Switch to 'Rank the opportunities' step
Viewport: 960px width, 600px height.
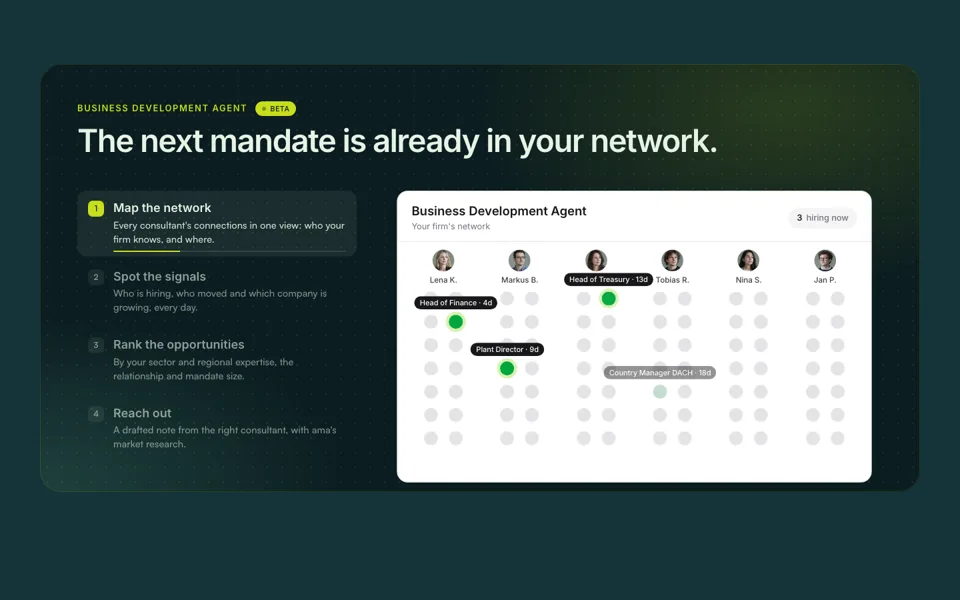point(217,360)
